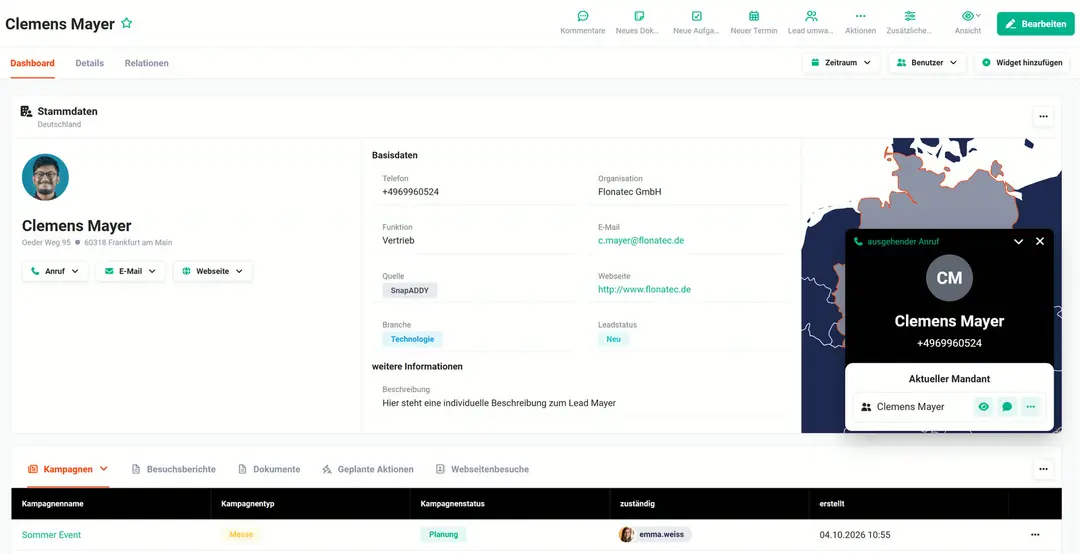Sort by the Kampagnenname column header
This screenshot has width=1080, height=554.
(x=52, y=504)
